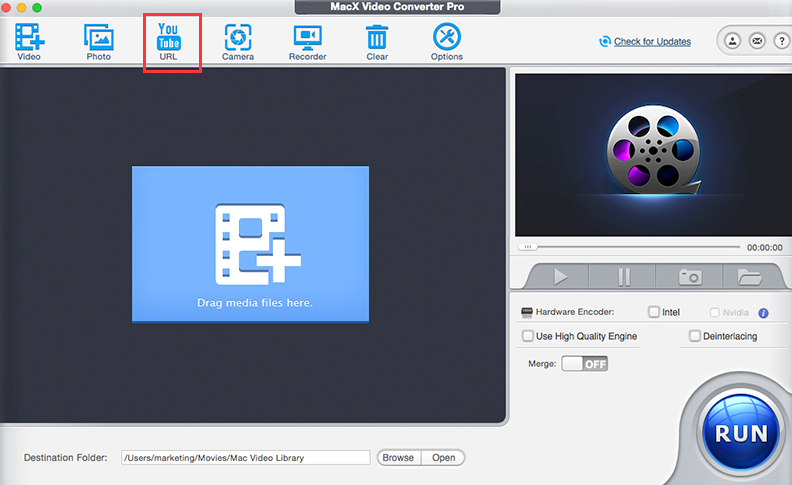Click the Destination Folder path field
Viewport: 792px width, 485px height.
[245, 458]
